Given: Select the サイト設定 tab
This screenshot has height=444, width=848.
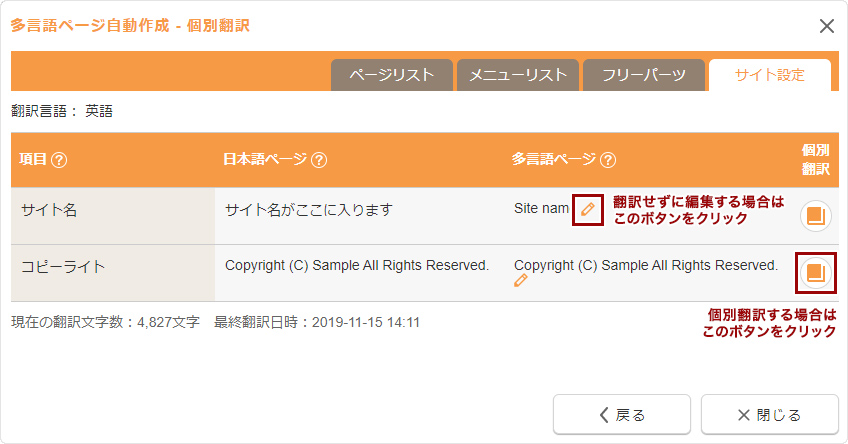Looking at the screenshot, I should coord(770,75).
